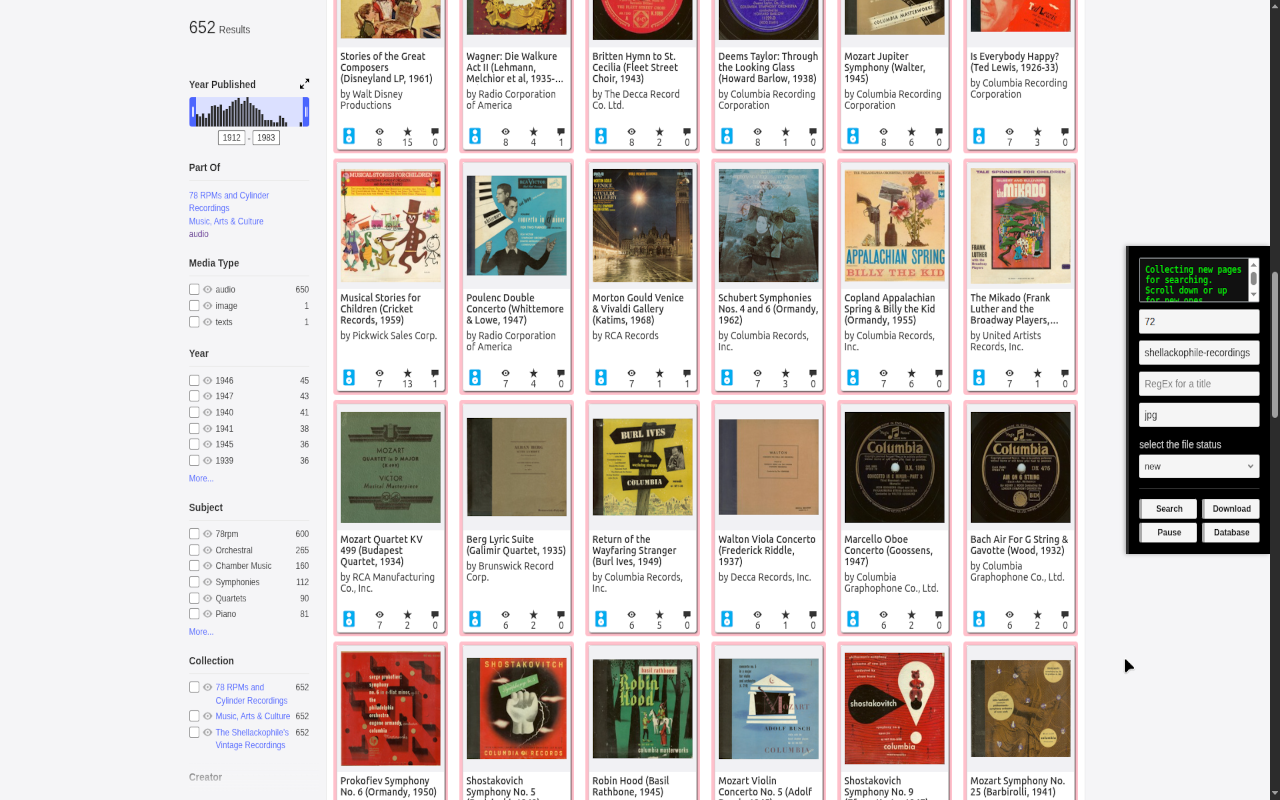The height and width of the screenshot is (800, 1280).
Task: Open Music, Arts & Culture link under Part Of
Action: pos(226,221)
